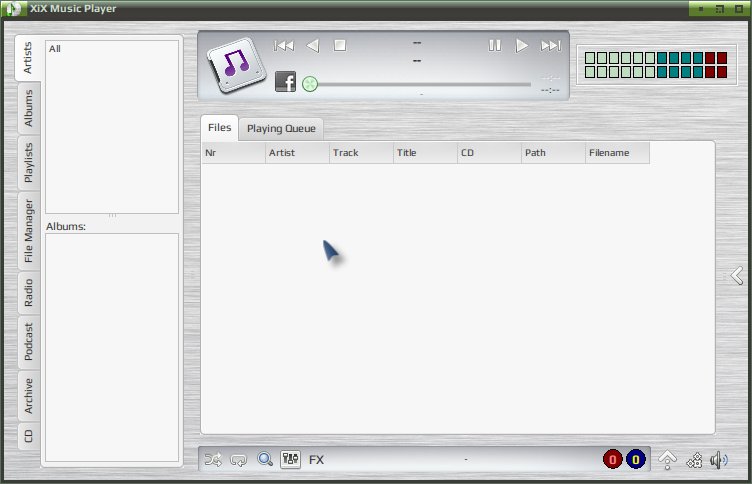Sort by the Nr column header
The width and height of the screenshot is (752, 484).
233,153
